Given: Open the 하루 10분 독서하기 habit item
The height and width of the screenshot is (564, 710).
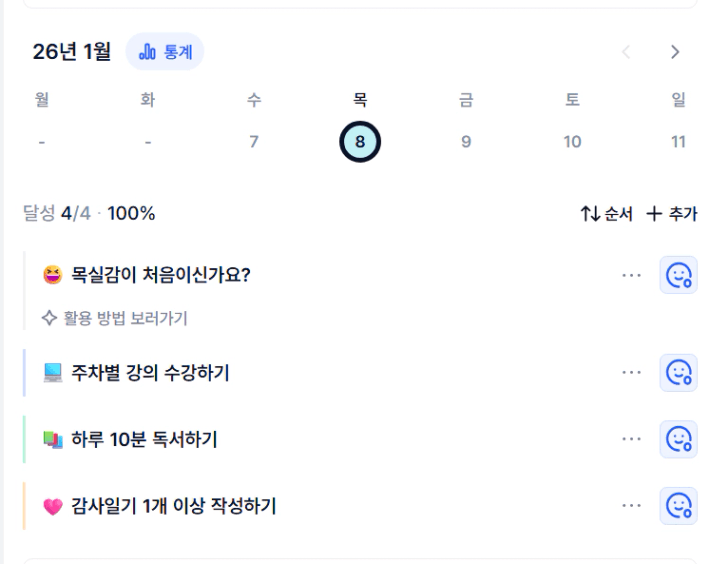Looking at the screenshot, I should 144,439.
